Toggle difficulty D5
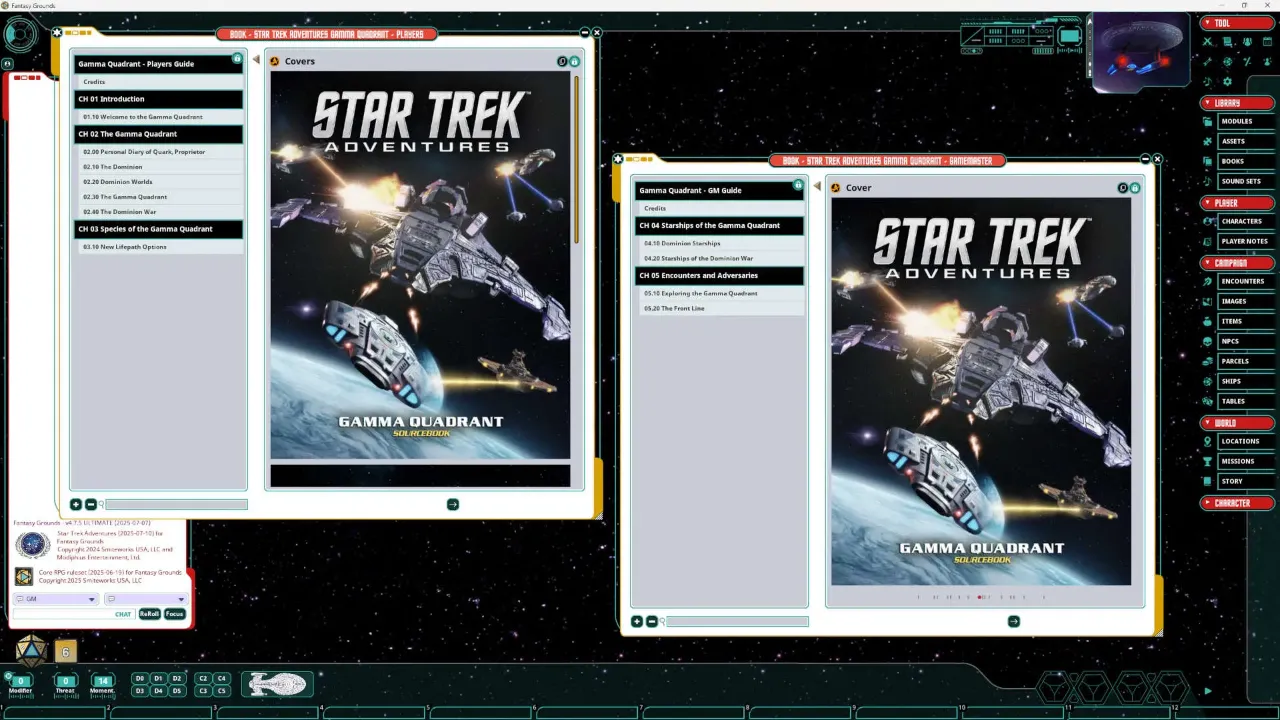This screenshot has height=720, width=1280. tap(177, 690)
